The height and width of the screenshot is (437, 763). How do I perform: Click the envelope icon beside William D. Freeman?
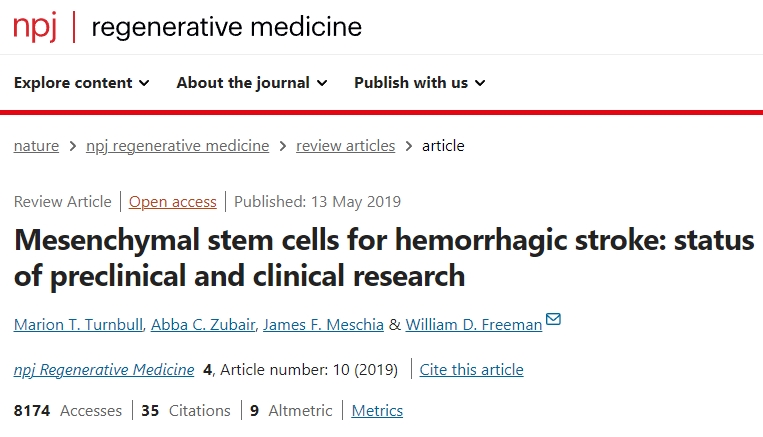click(x=553, y=320)
